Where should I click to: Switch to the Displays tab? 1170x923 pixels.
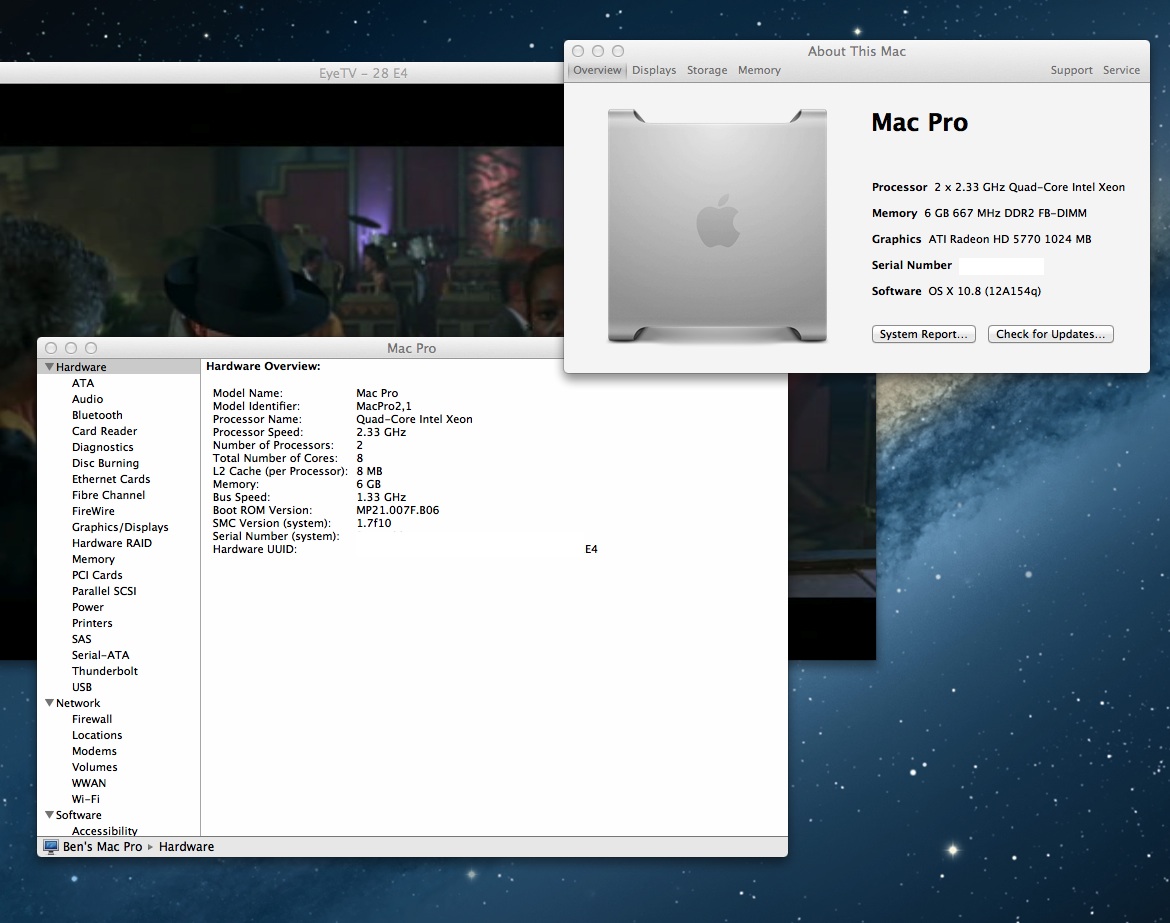tap(654, 70)
